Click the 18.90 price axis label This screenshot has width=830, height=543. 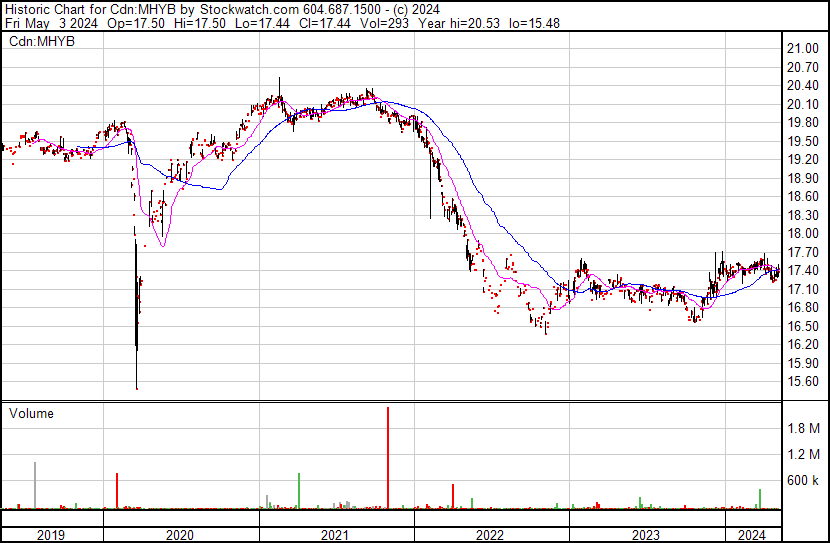(802, 178)
